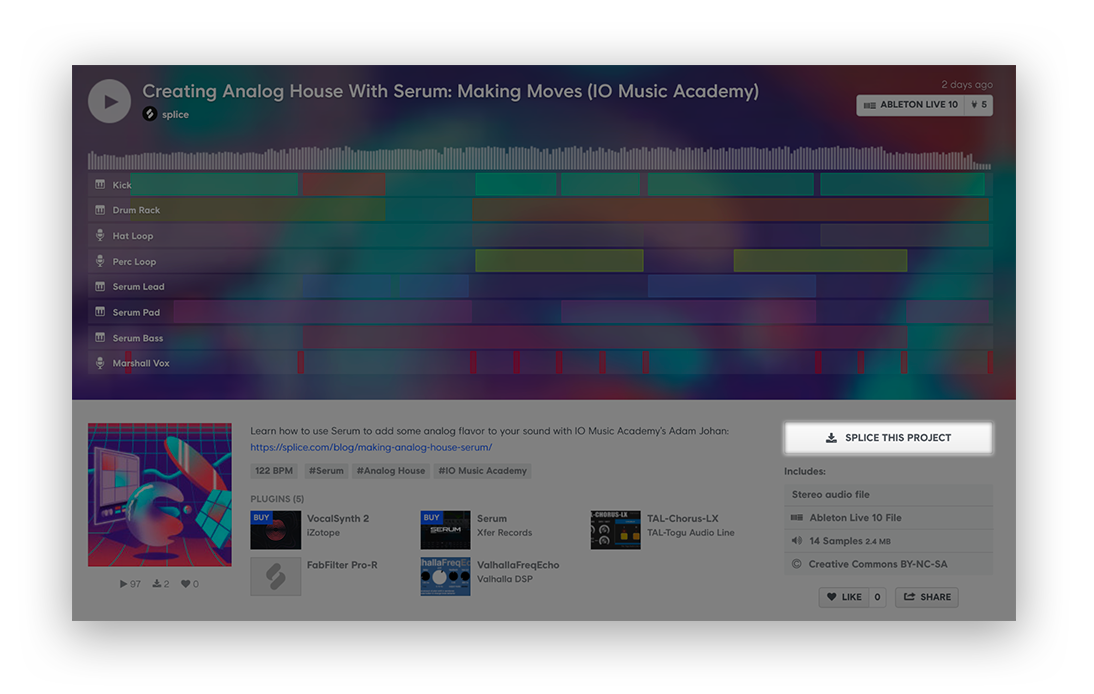The image size is (1094, 694).
Task: Click the #IO Music Academy tag
Action: pyautogui.click(x=482, y=471)
